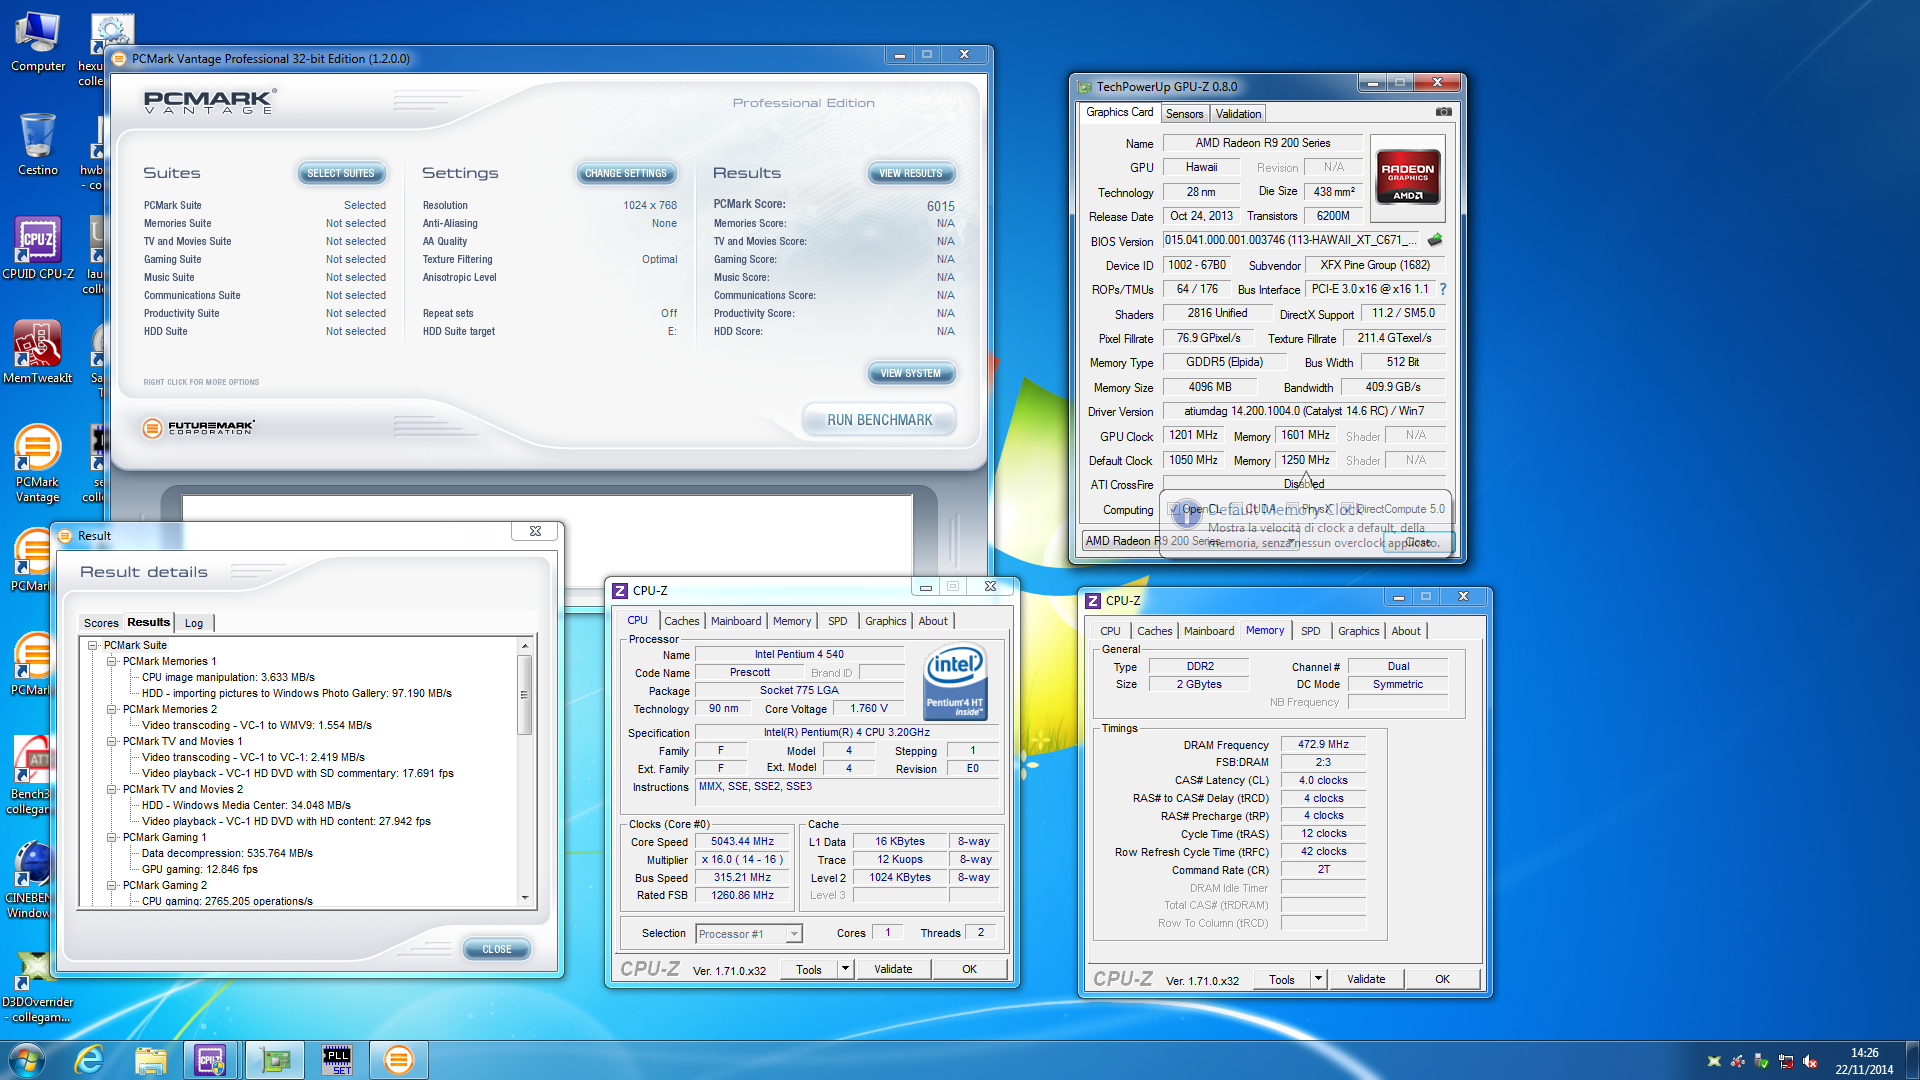This screenshot has height=1080, width=1920.
Task: Launch the CINEBENCH Windows desktop shortcut
Action: (30, 879)
